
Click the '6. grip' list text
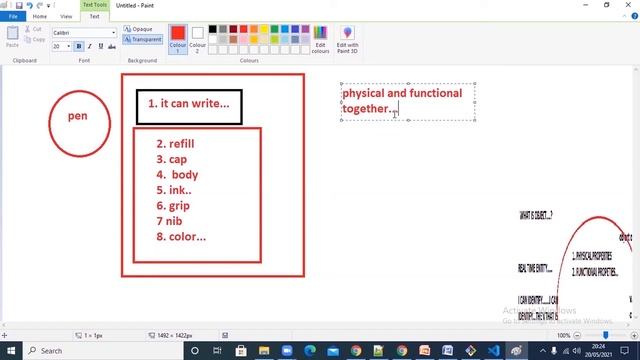[x=173, y=206]
